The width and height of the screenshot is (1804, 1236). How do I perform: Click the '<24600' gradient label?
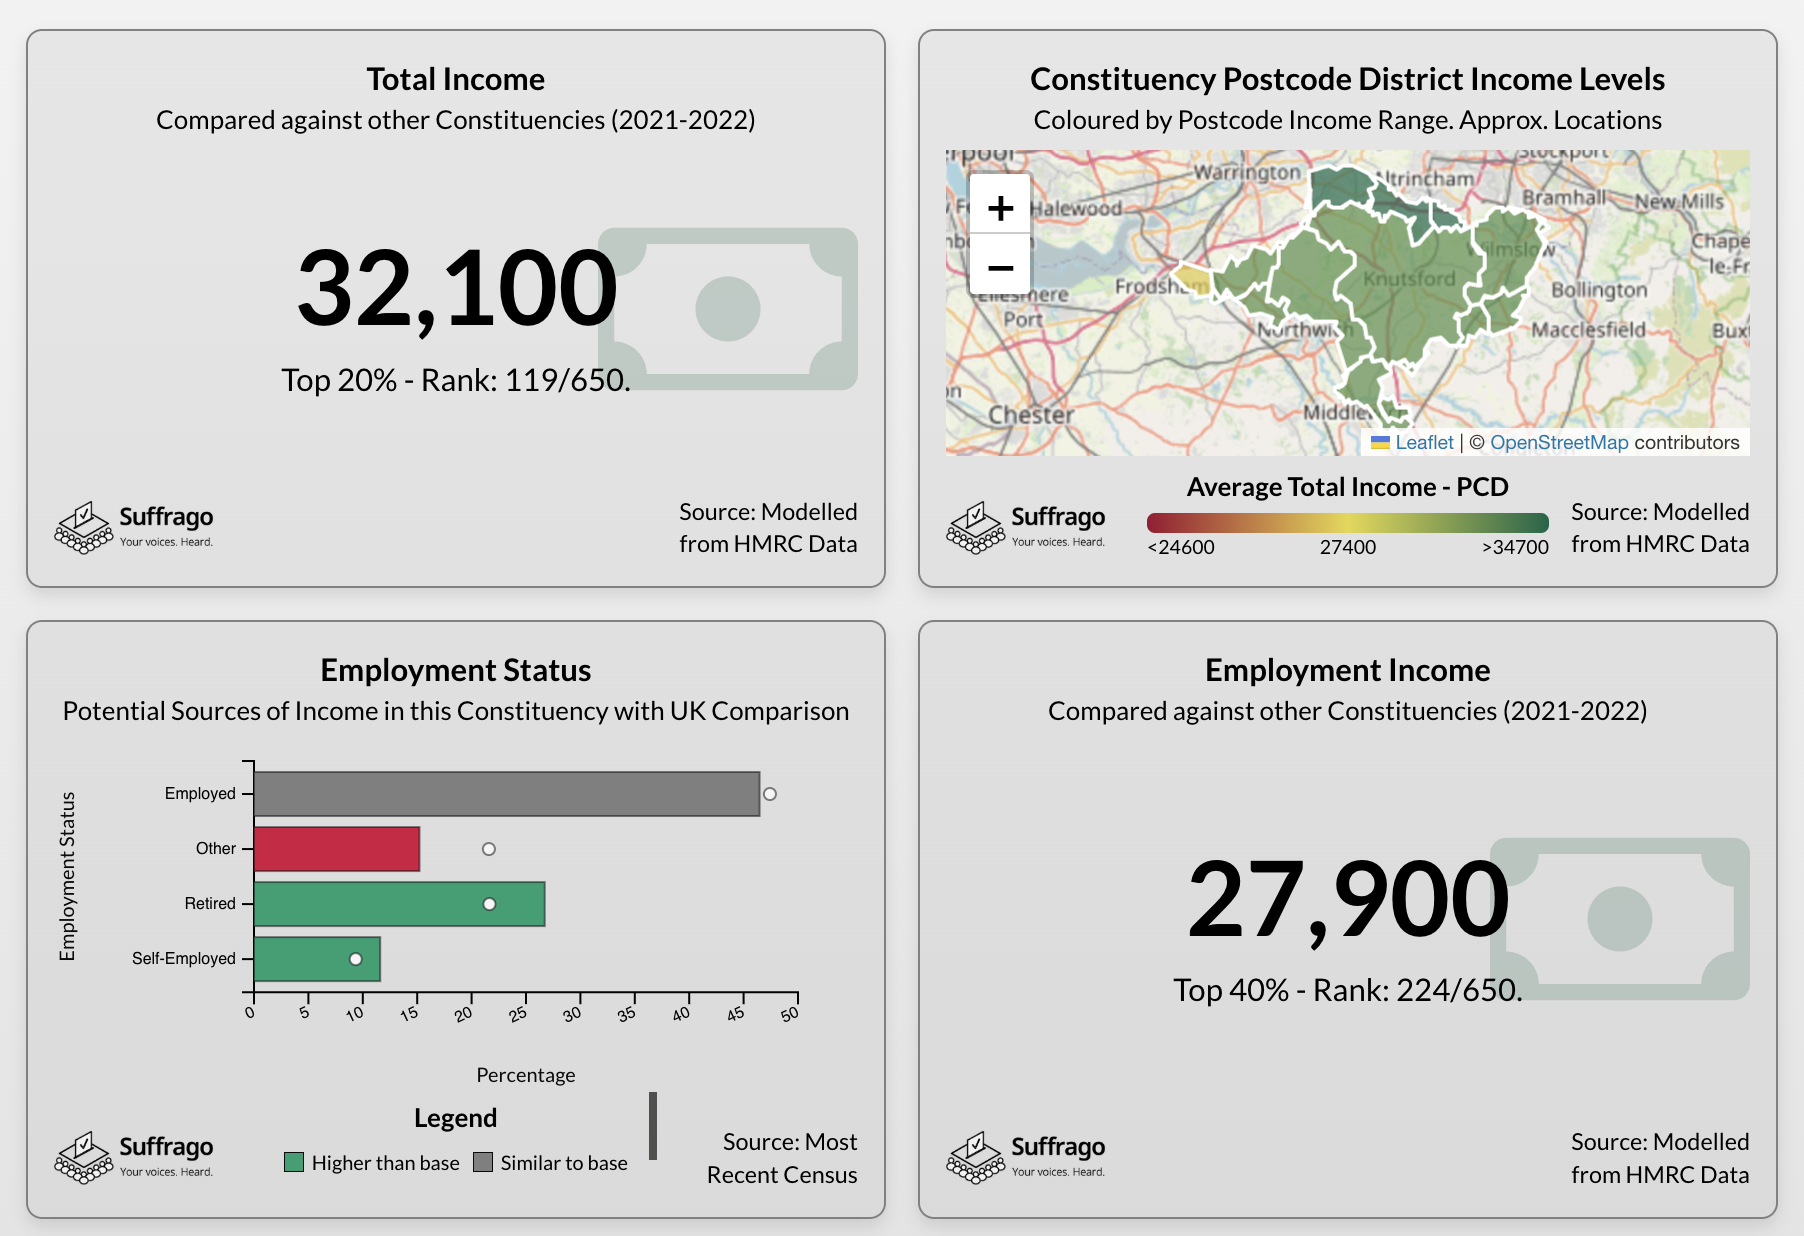(x=1181, y=547)
